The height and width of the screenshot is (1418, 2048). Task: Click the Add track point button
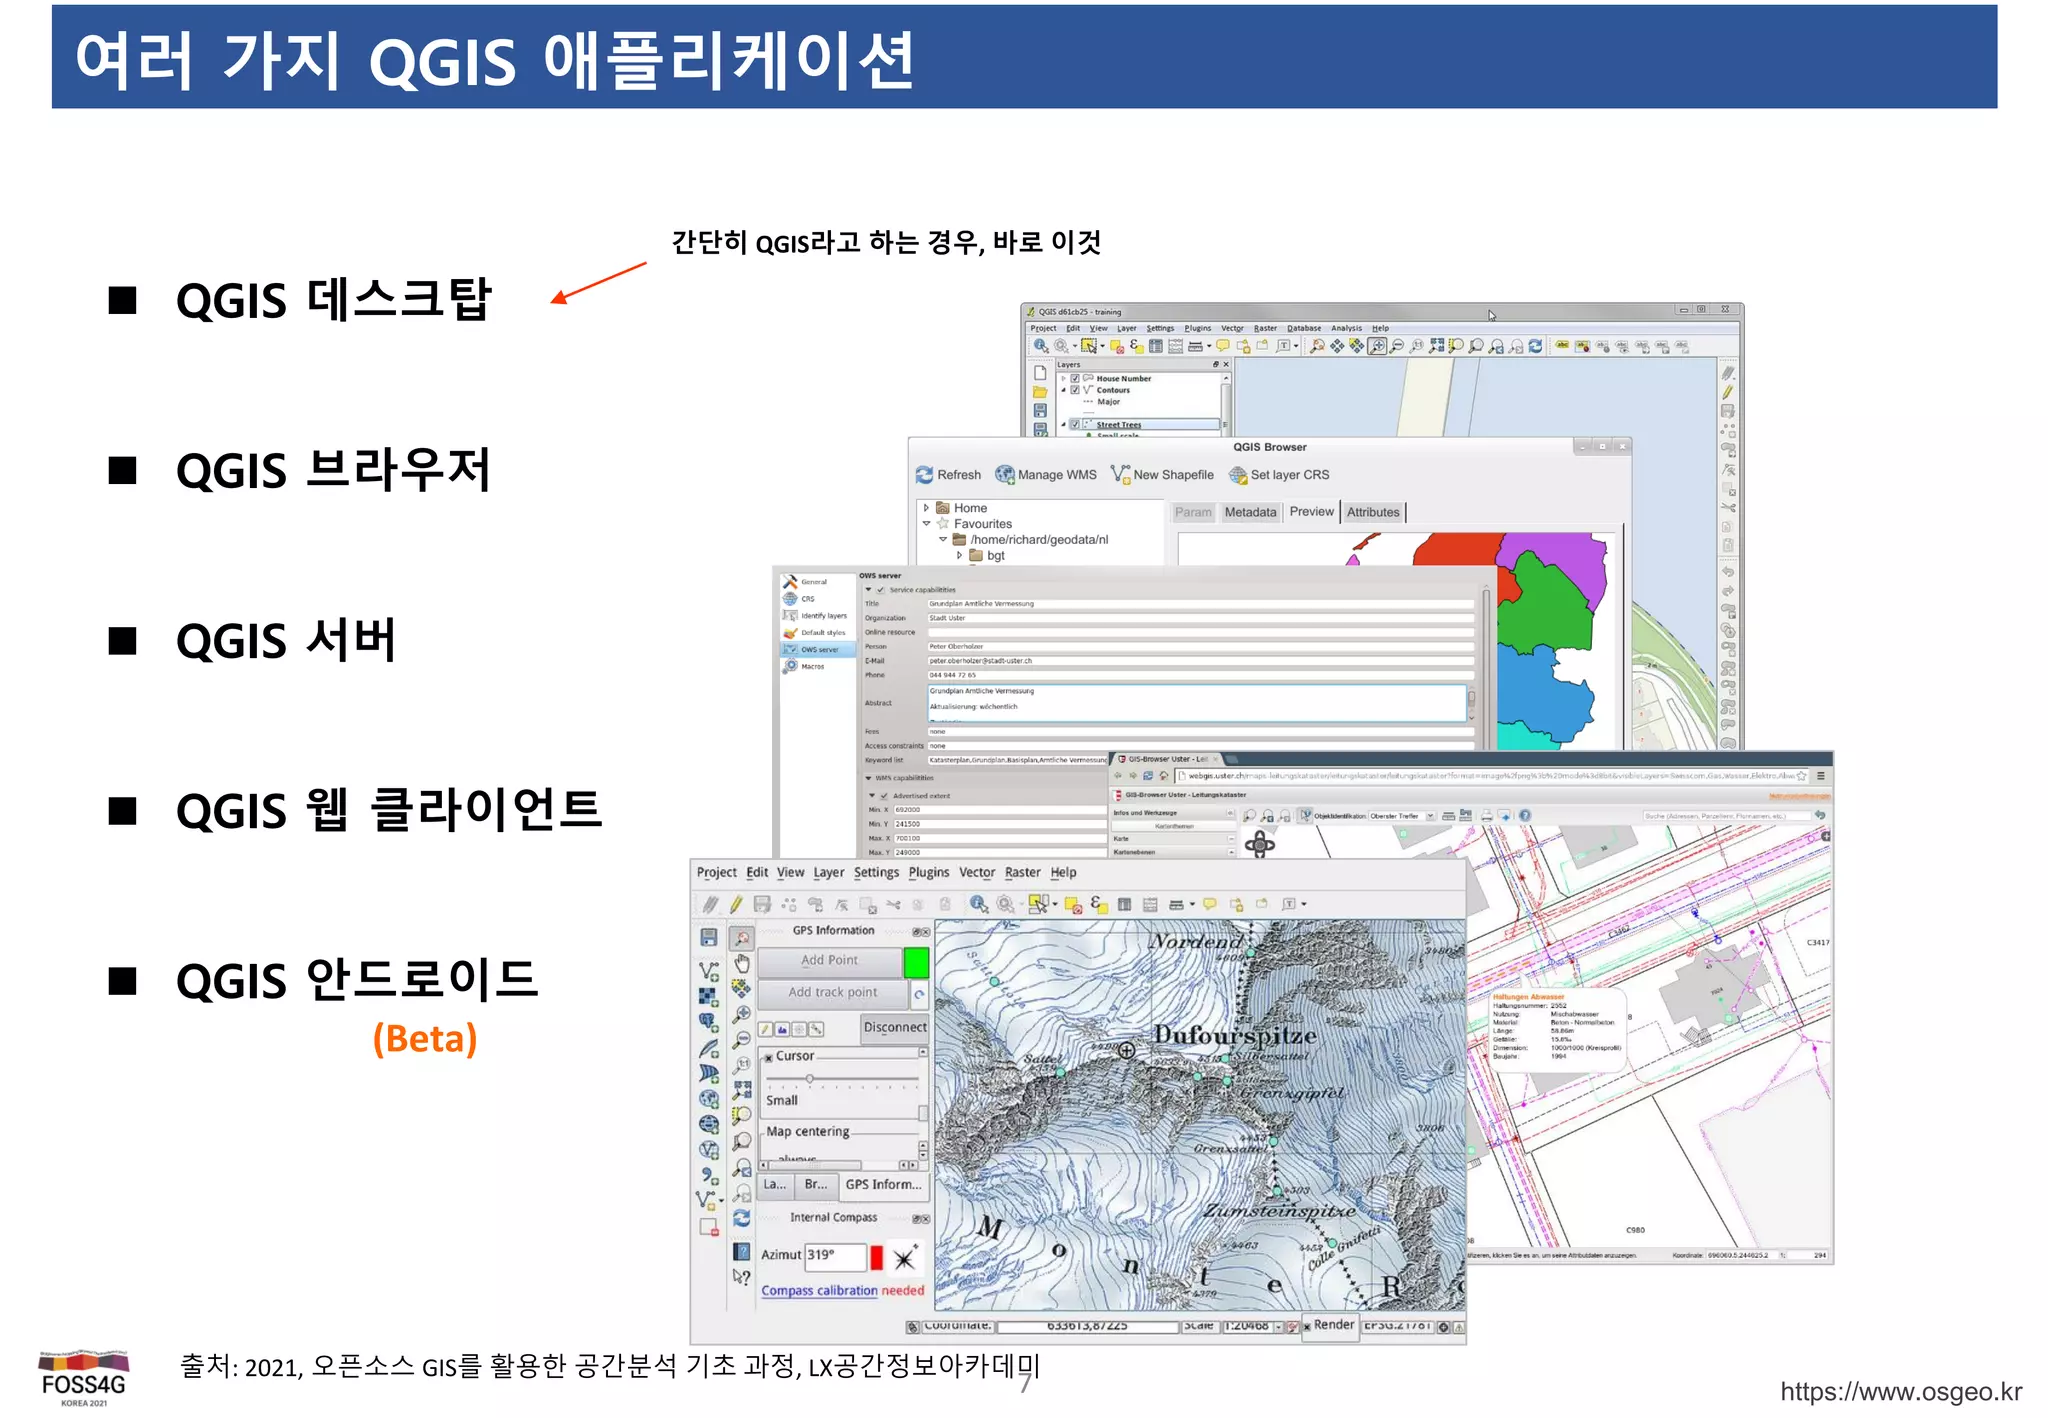click(x=832, y=993)
